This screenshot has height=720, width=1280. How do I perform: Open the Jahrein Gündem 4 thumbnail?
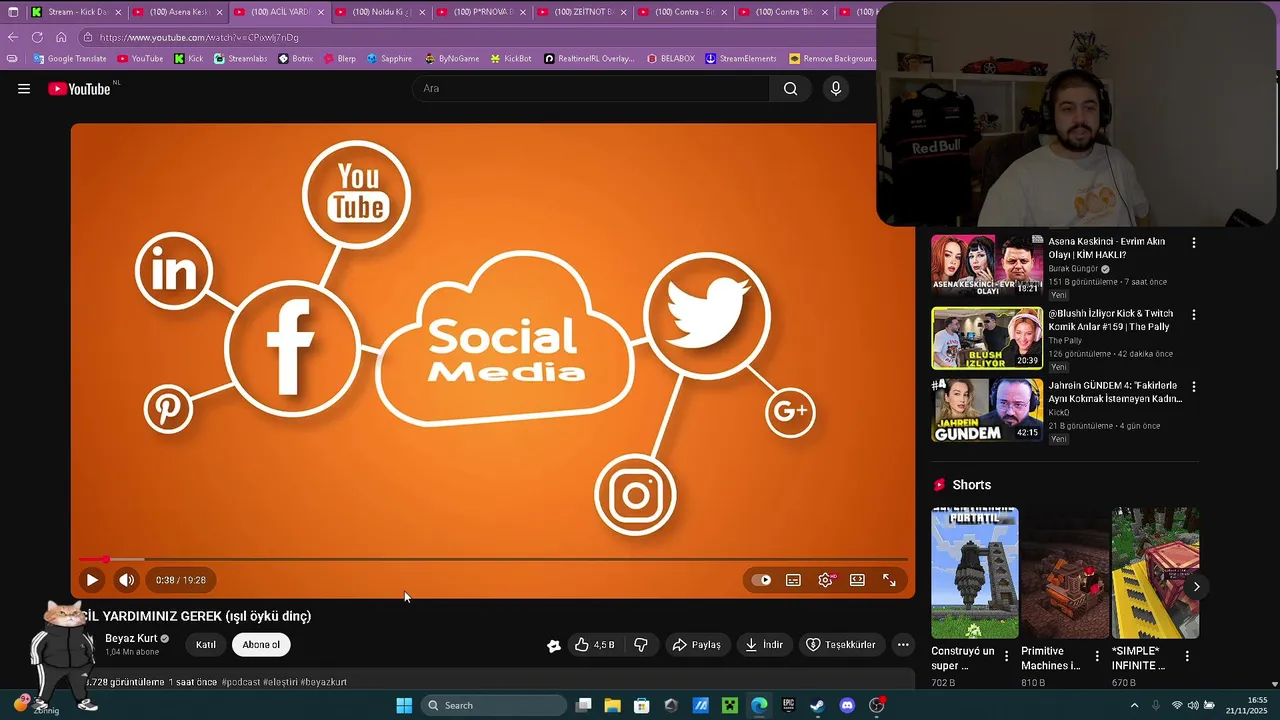[x=987, y=410]
